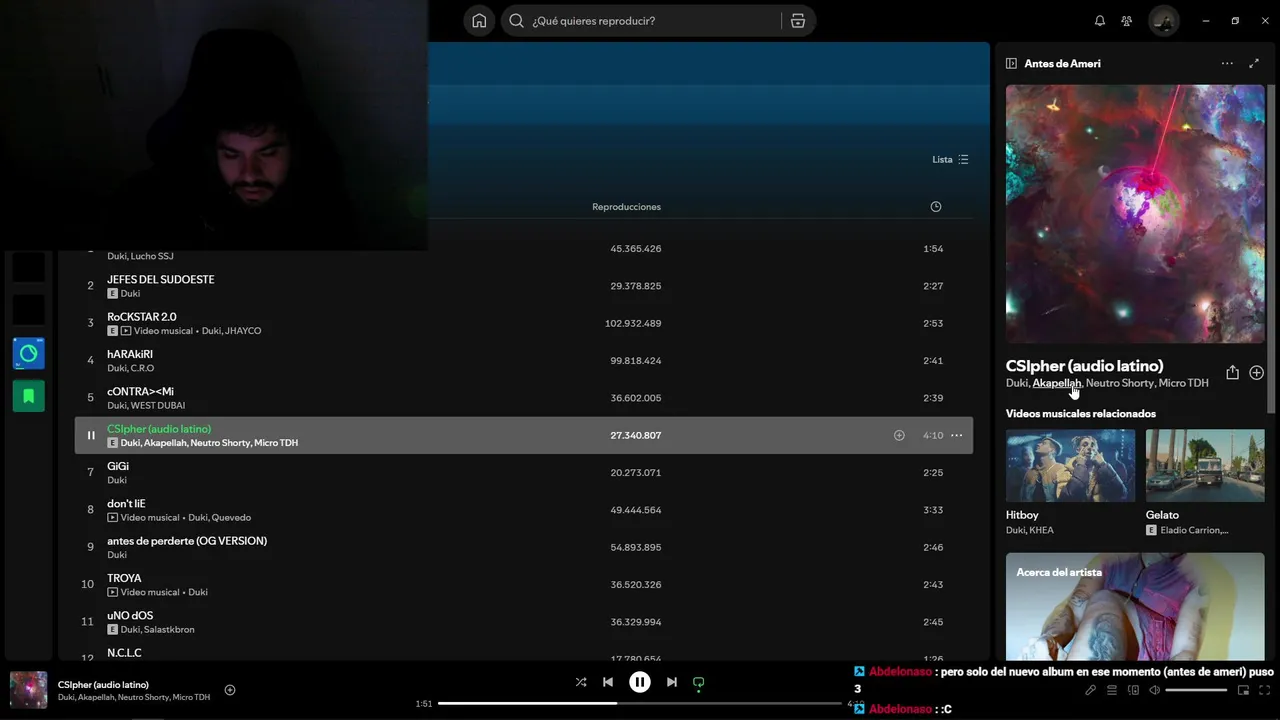The width and height of the screenshot is (1280, 720).
Task: Open lyrics microphone icon
Action: (1091, 690)
